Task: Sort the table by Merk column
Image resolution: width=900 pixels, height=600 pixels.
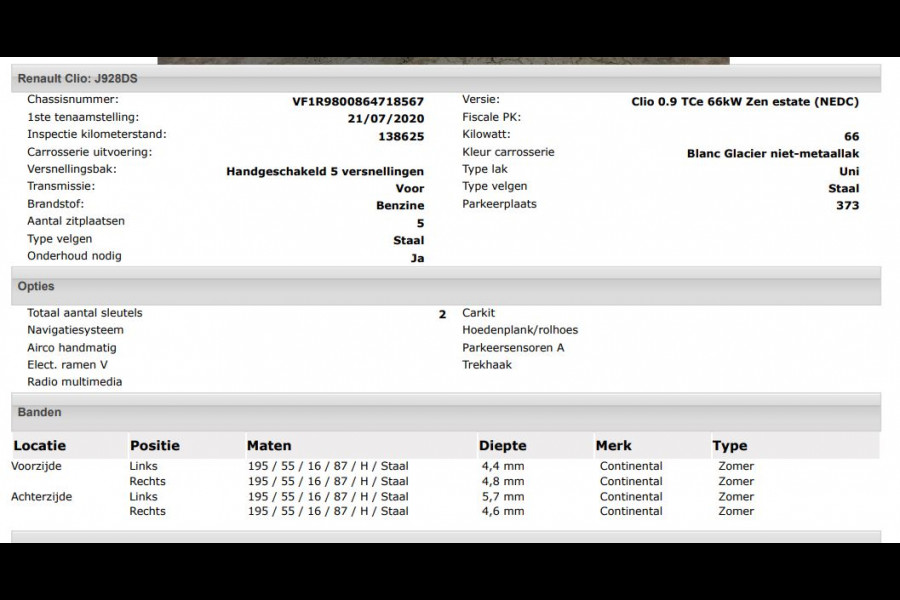Action: tap(611, 445)
